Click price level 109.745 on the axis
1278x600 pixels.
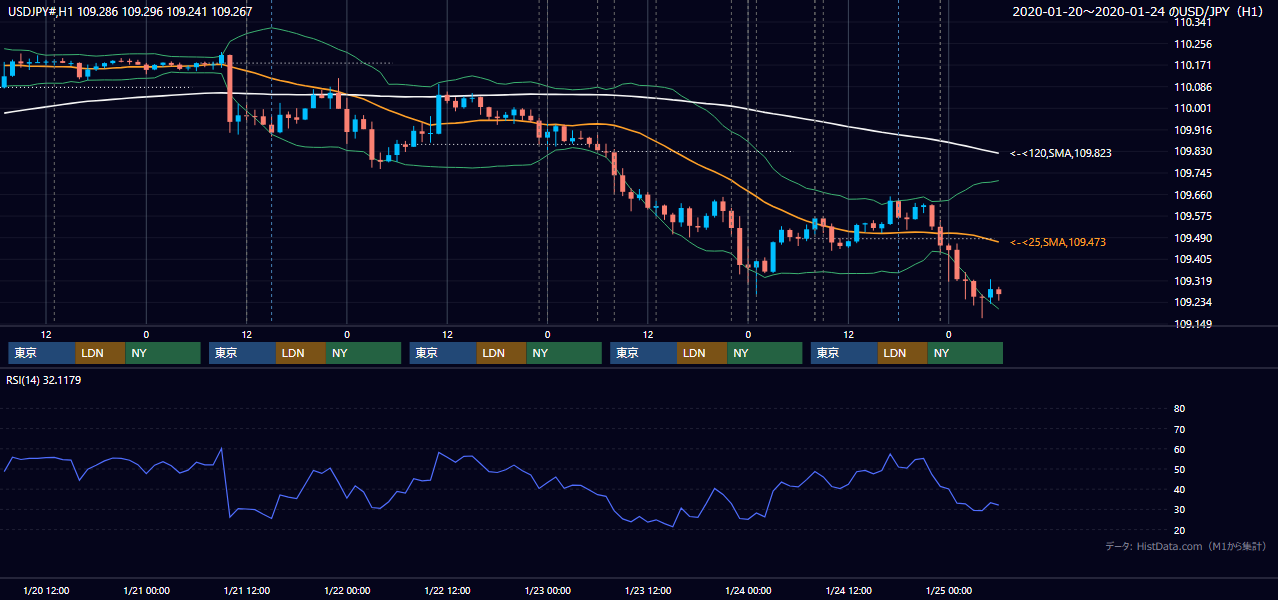click(x=1194, y=173)
